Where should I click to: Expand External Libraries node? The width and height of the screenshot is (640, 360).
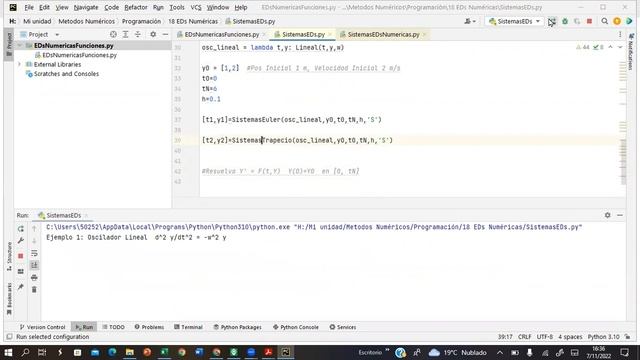pos(19,64)
